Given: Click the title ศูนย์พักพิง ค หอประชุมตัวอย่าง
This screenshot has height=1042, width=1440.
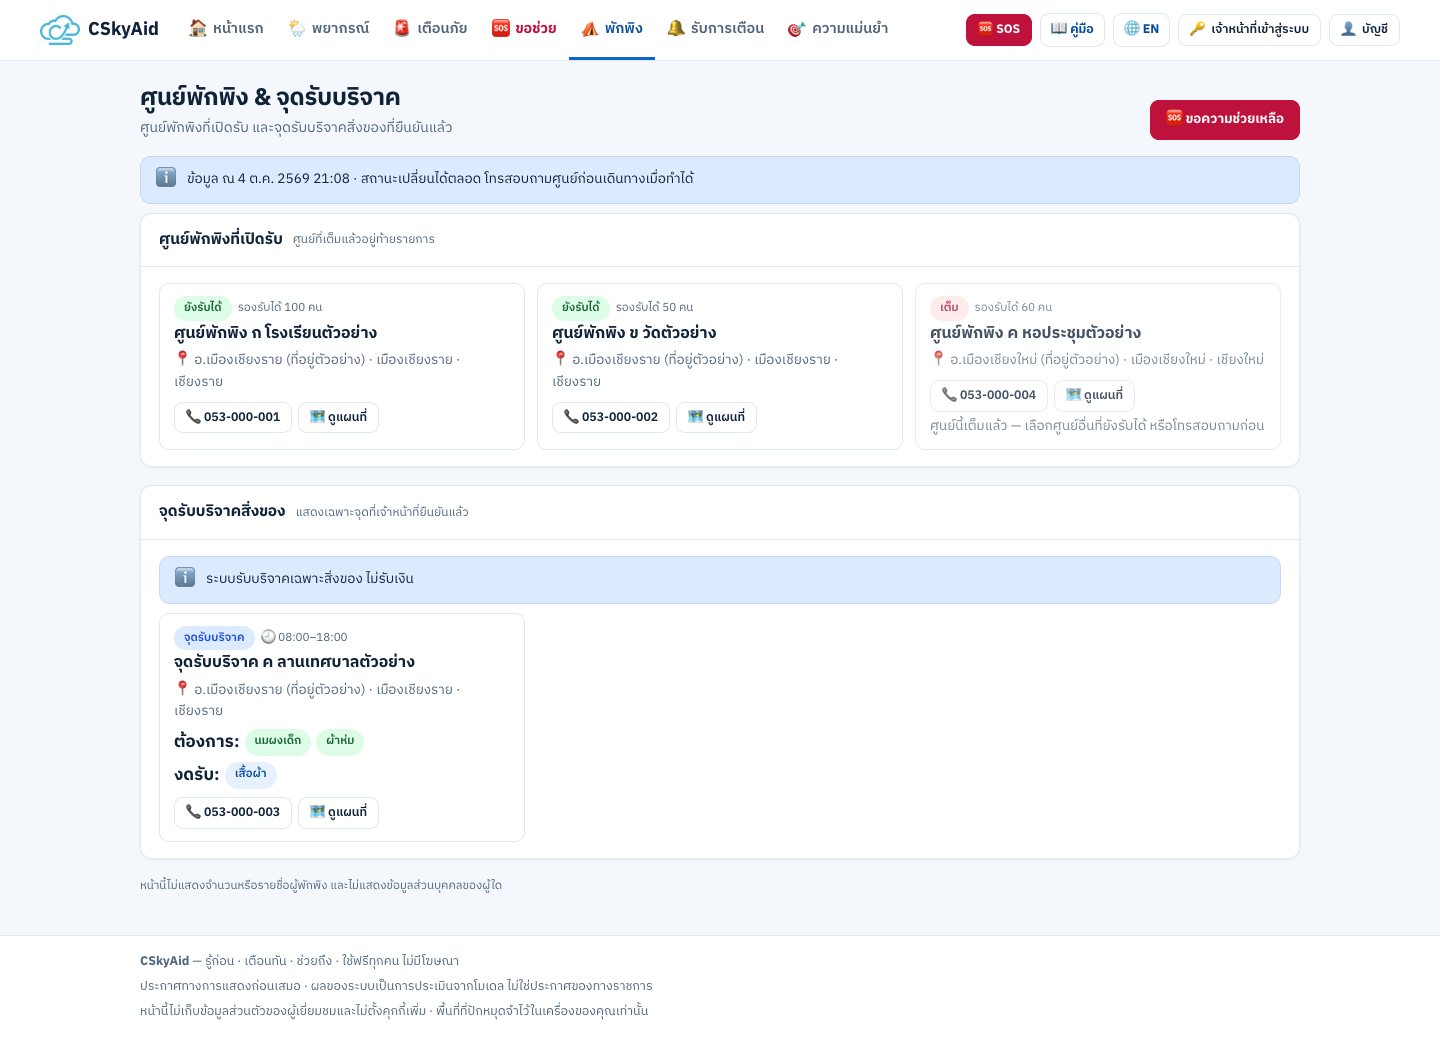Looking at the screenshot, I should click(x=1035, y=333).
